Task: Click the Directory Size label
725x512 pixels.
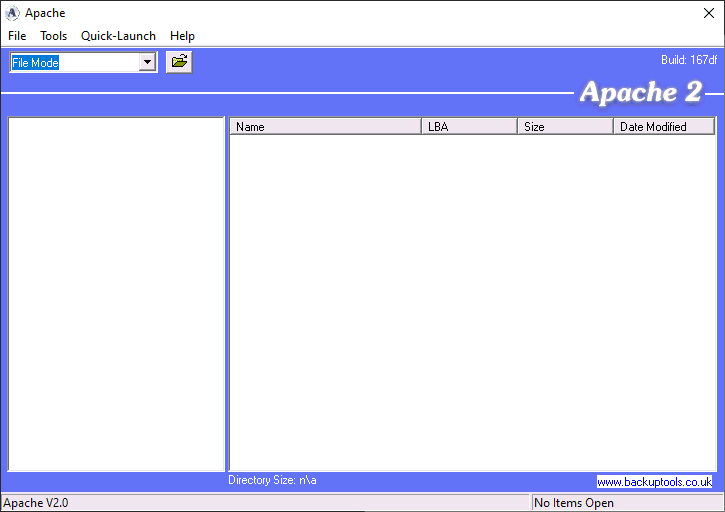Action: click(272, 480)
